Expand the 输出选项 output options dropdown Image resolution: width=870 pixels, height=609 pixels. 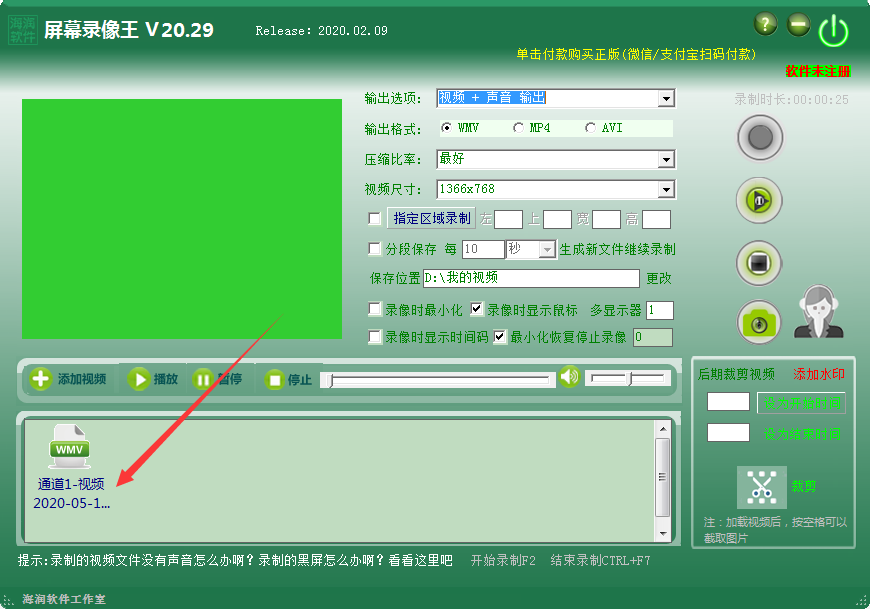point(666,98)
